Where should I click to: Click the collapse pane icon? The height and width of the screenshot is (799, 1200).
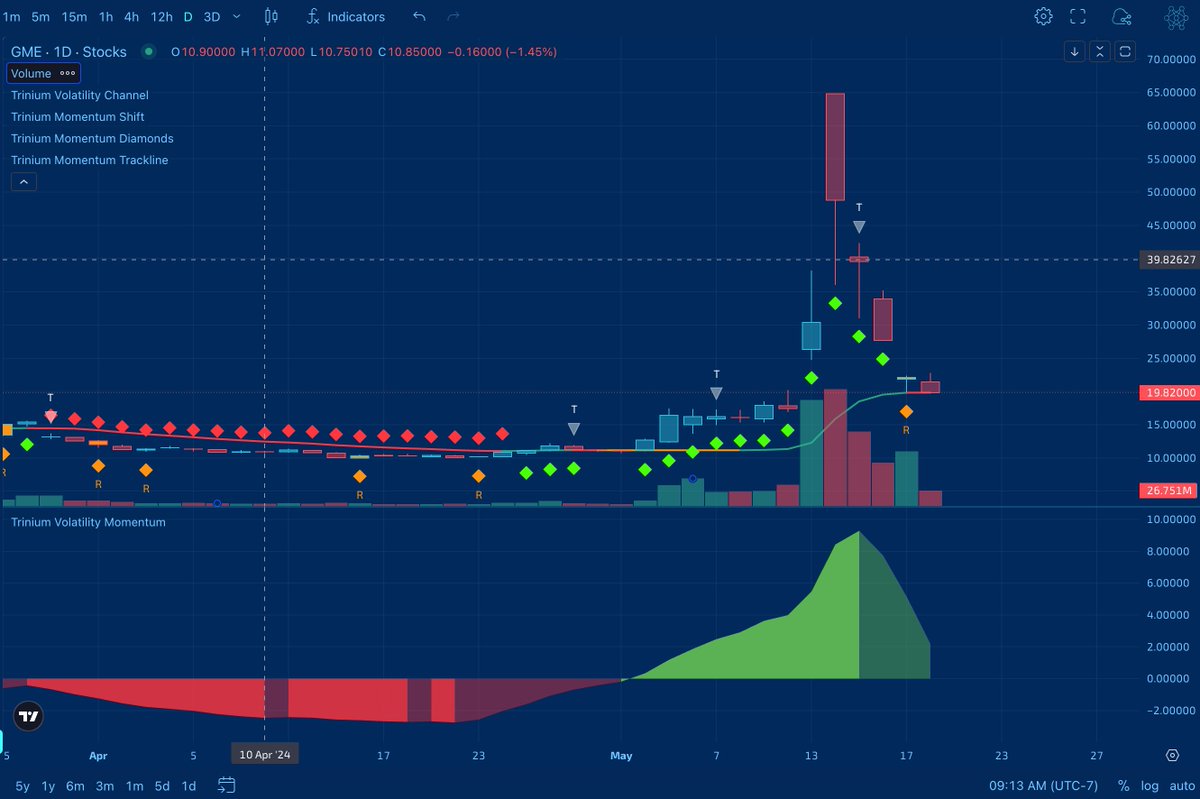coord(1100,52)
